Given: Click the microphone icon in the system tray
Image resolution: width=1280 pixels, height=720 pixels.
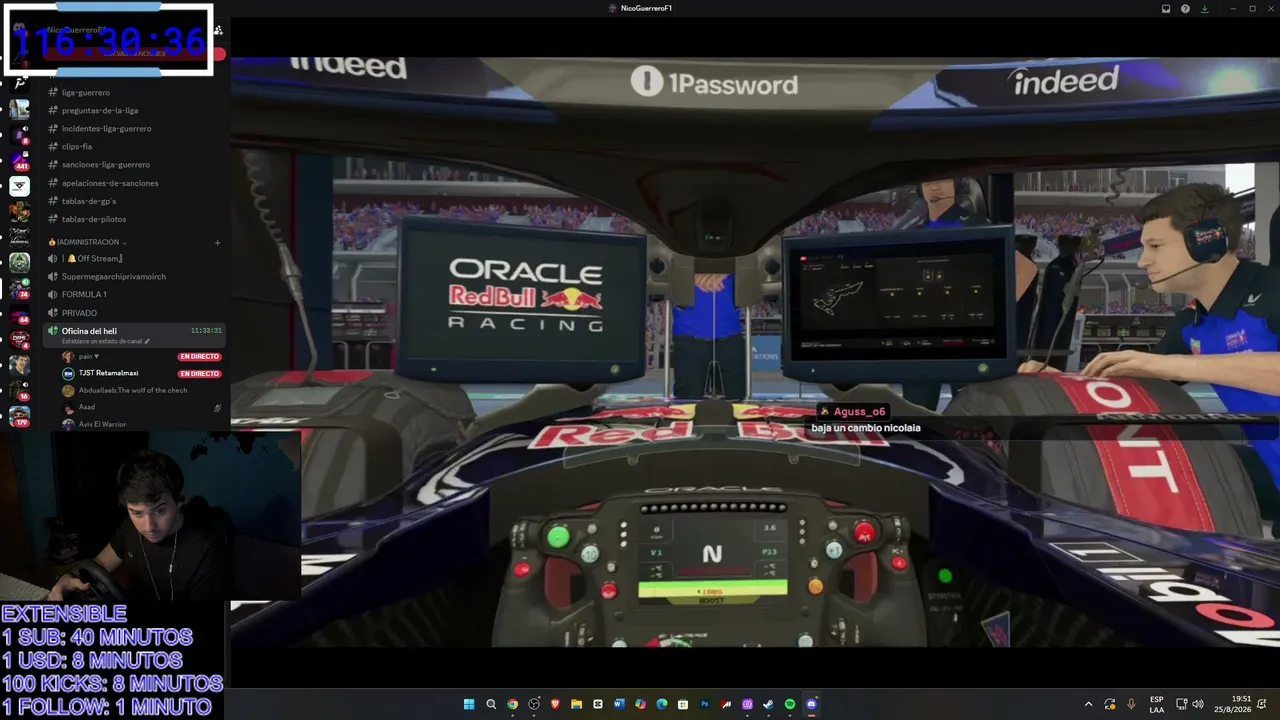Looking at the screenshot, I should click(x=1131, y=704).
